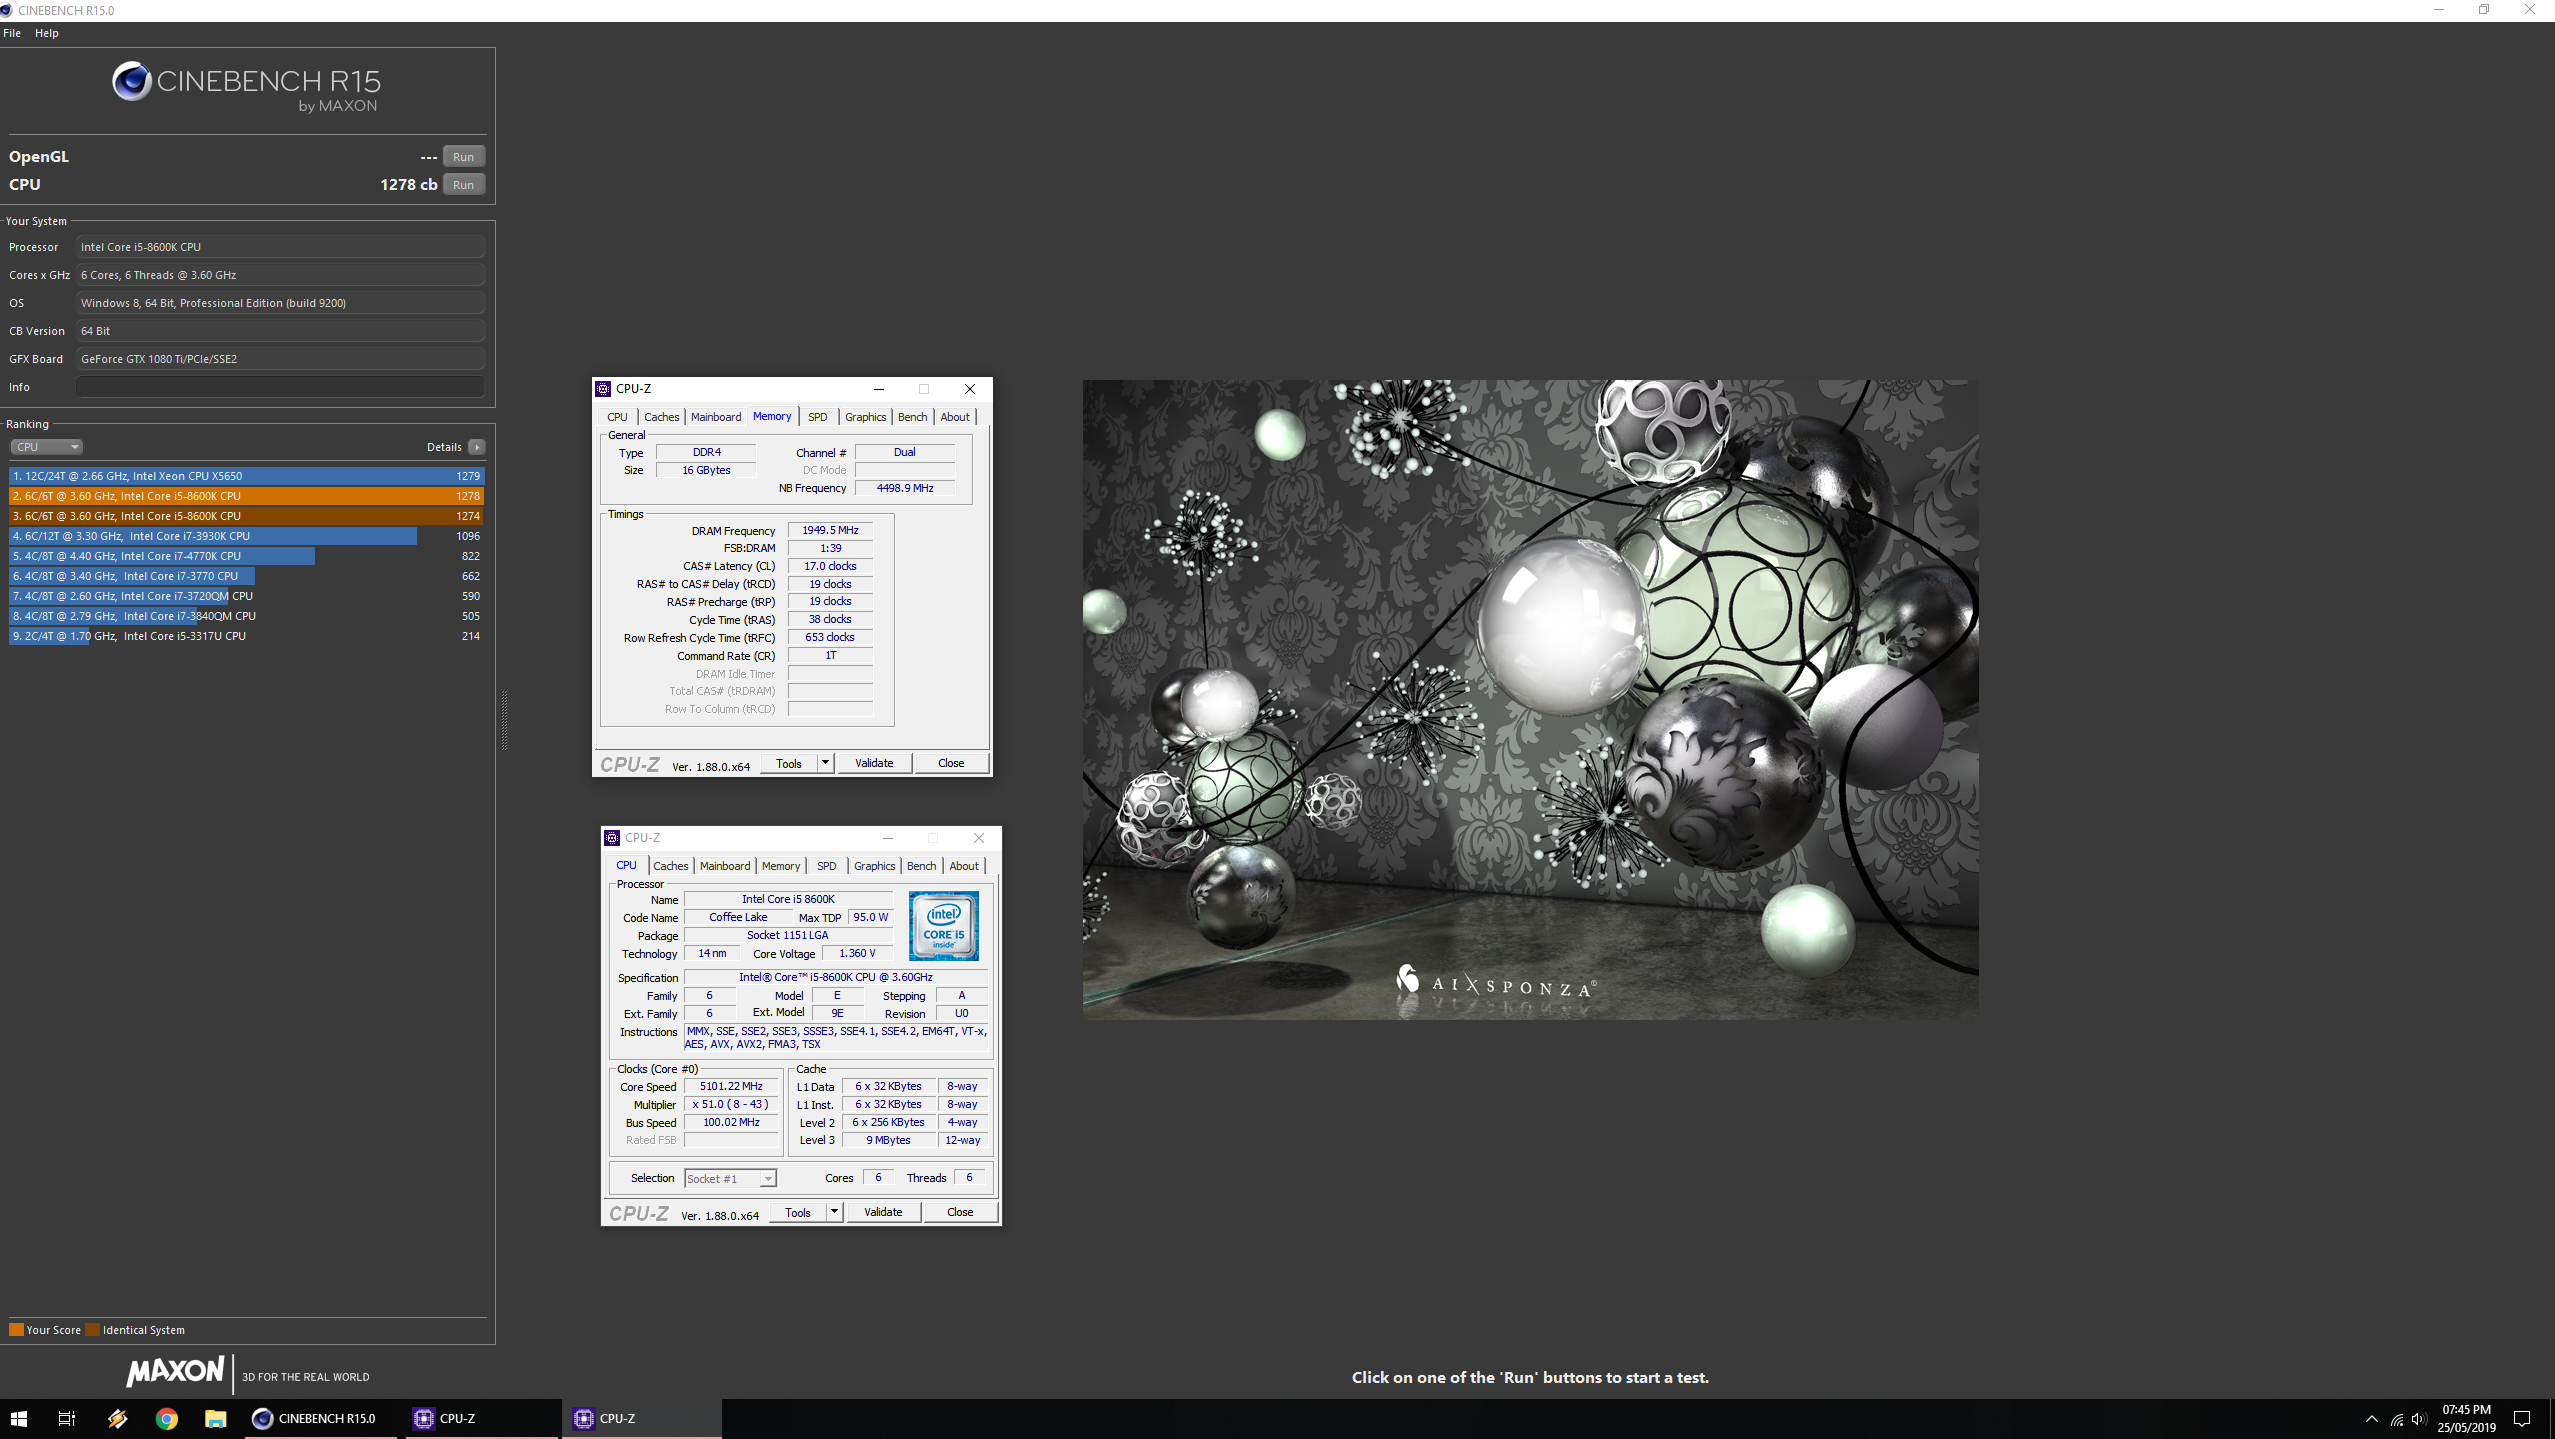Click the rendered spheres benchmark image

(x=1530, y=699)
